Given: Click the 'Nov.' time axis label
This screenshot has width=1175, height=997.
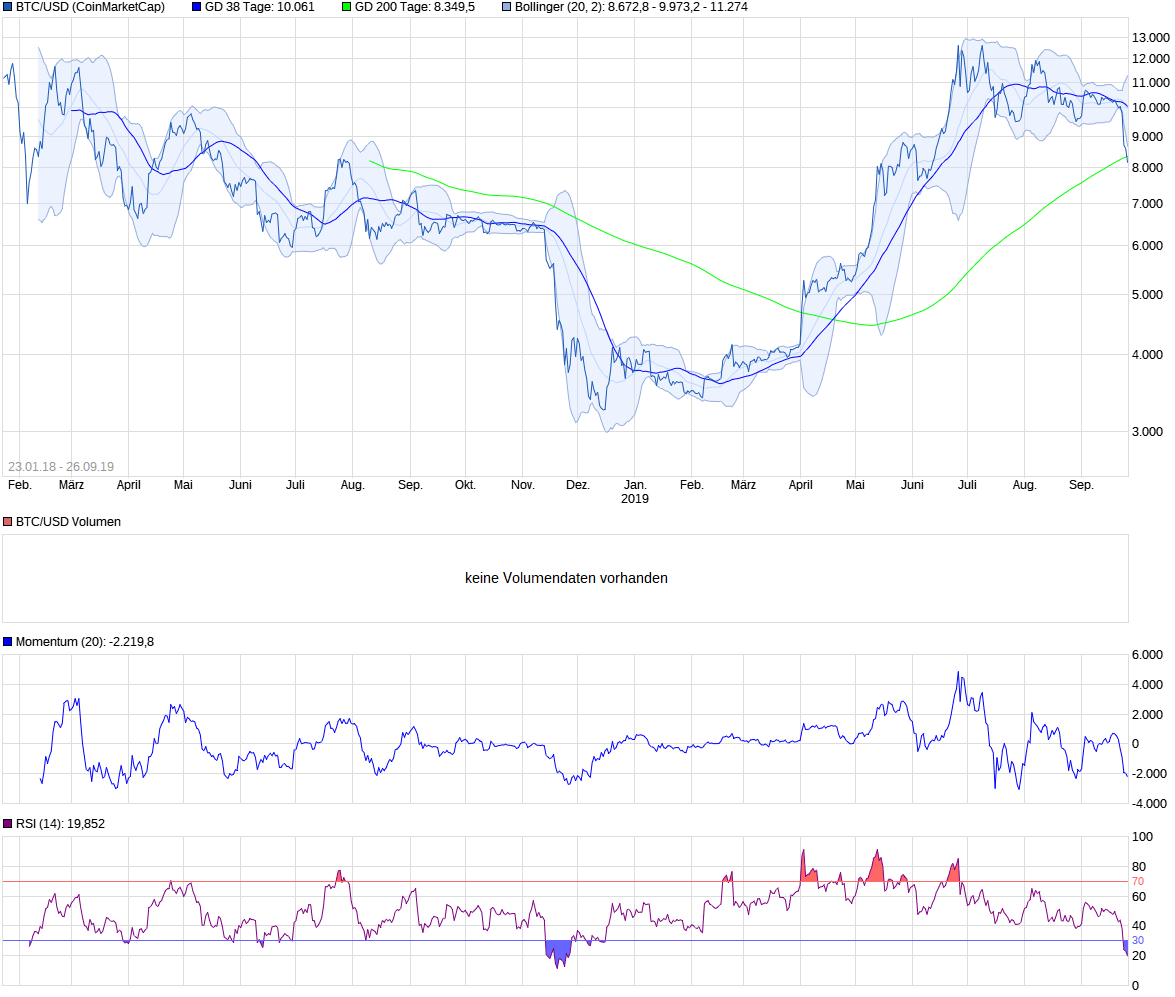Looking at the screenshot, I should coord(522,485).
